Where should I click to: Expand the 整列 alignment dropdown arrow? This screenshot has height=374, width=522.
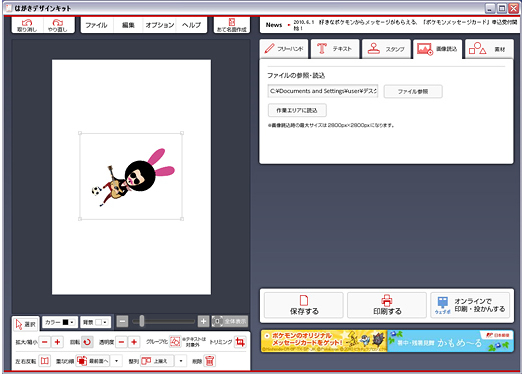coord(181,361)
